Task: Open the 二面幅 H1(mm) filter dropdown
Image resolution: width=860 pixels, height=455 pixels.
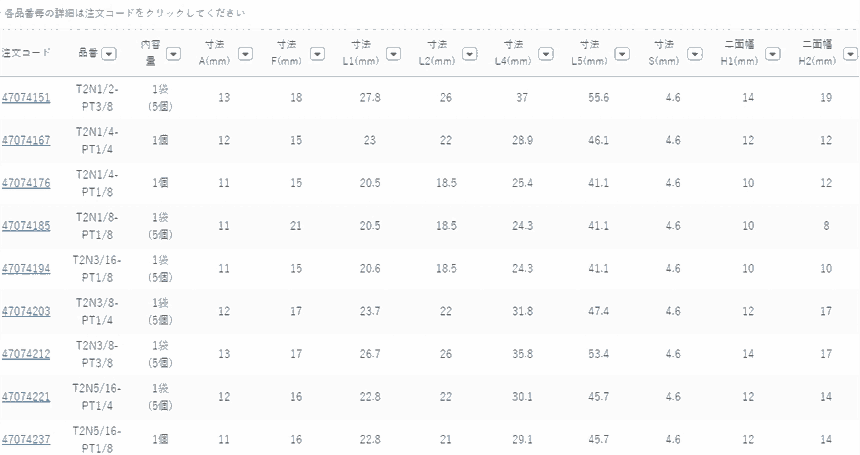Action: pos(772,53)
